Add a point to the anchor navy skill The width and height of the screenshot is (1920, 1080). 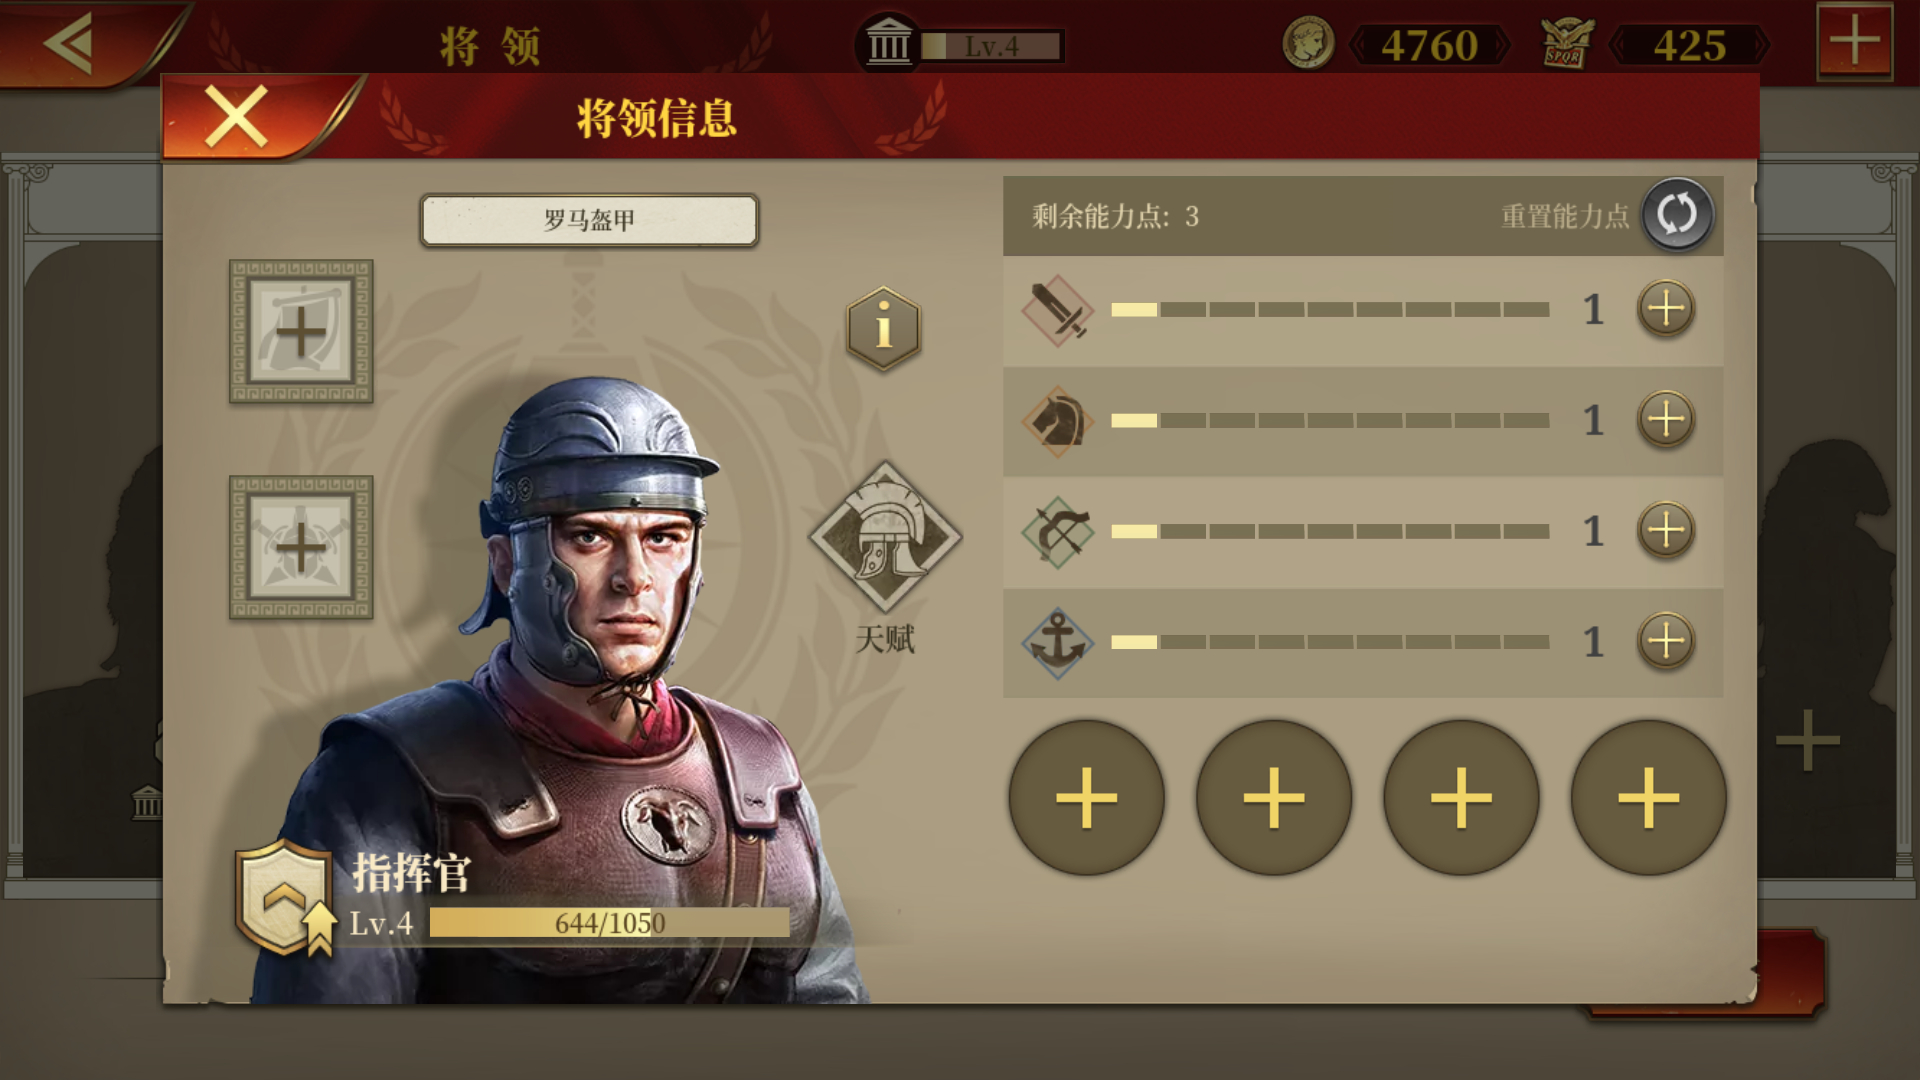coord(1665,641)
